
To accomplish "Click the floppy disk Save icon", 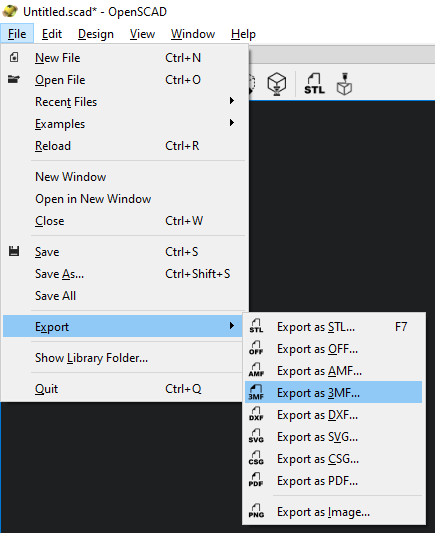I will tap(14, 251).
